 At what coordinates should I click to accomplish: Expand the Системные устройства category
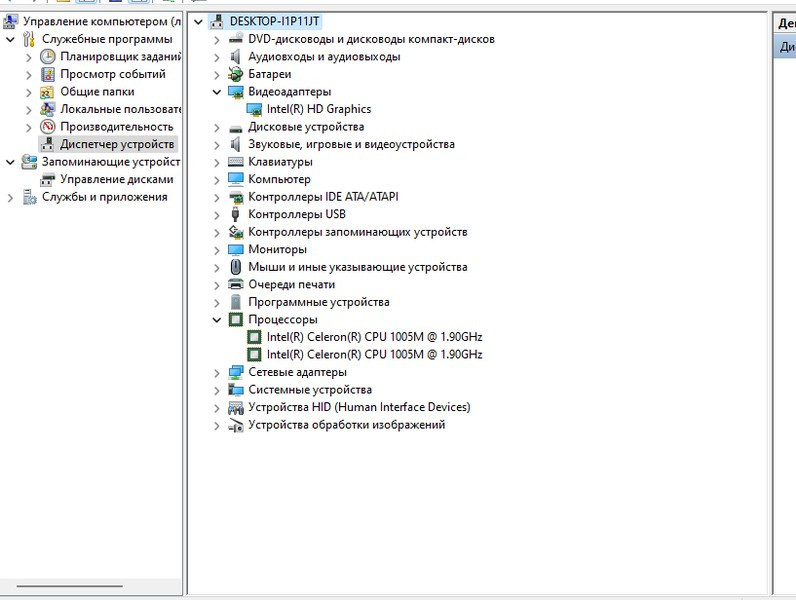[x=217, y=390]
